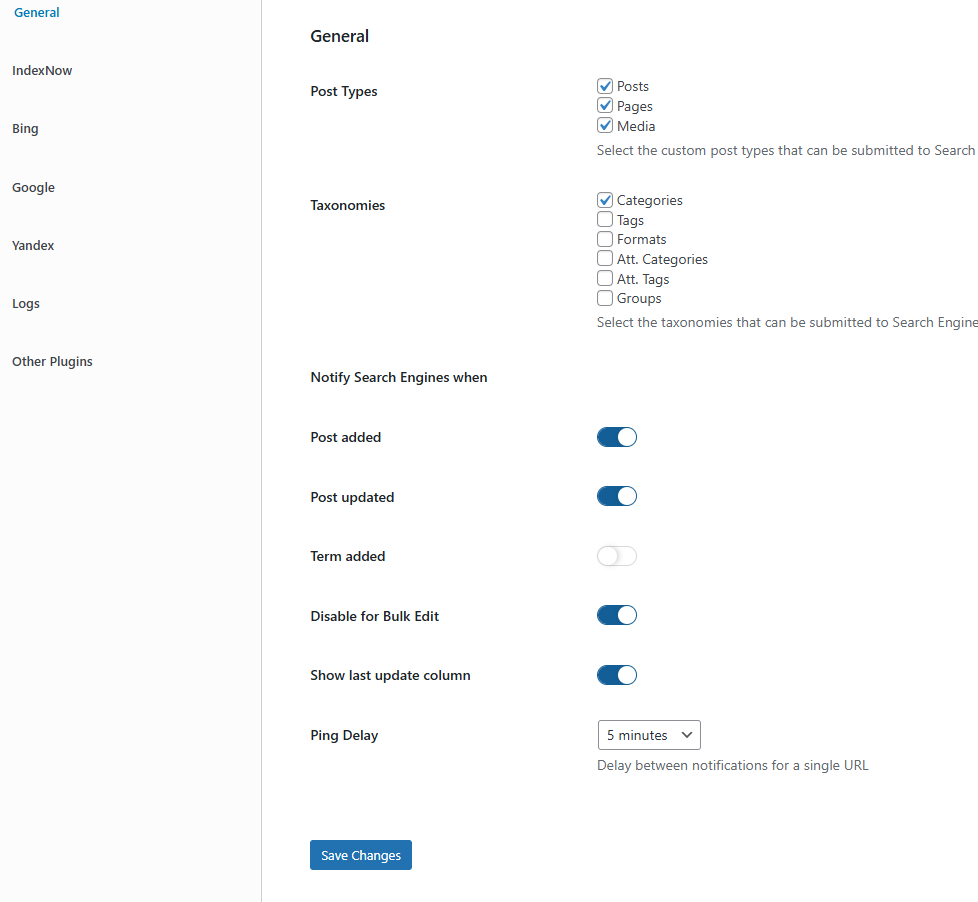Uncheck the Posts post type
This screenshot has width=978, height=902.
pos(604,86)
